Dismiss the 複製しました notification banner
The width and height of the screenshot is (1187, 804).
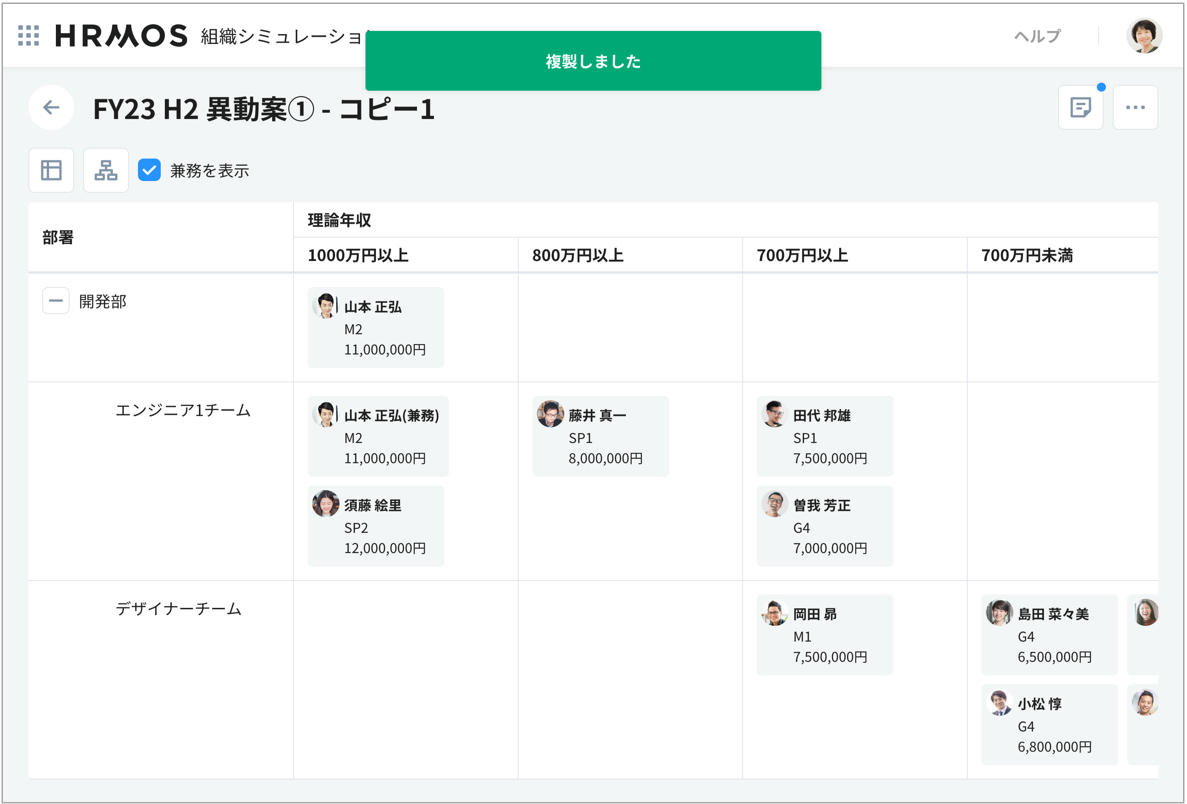593,61
